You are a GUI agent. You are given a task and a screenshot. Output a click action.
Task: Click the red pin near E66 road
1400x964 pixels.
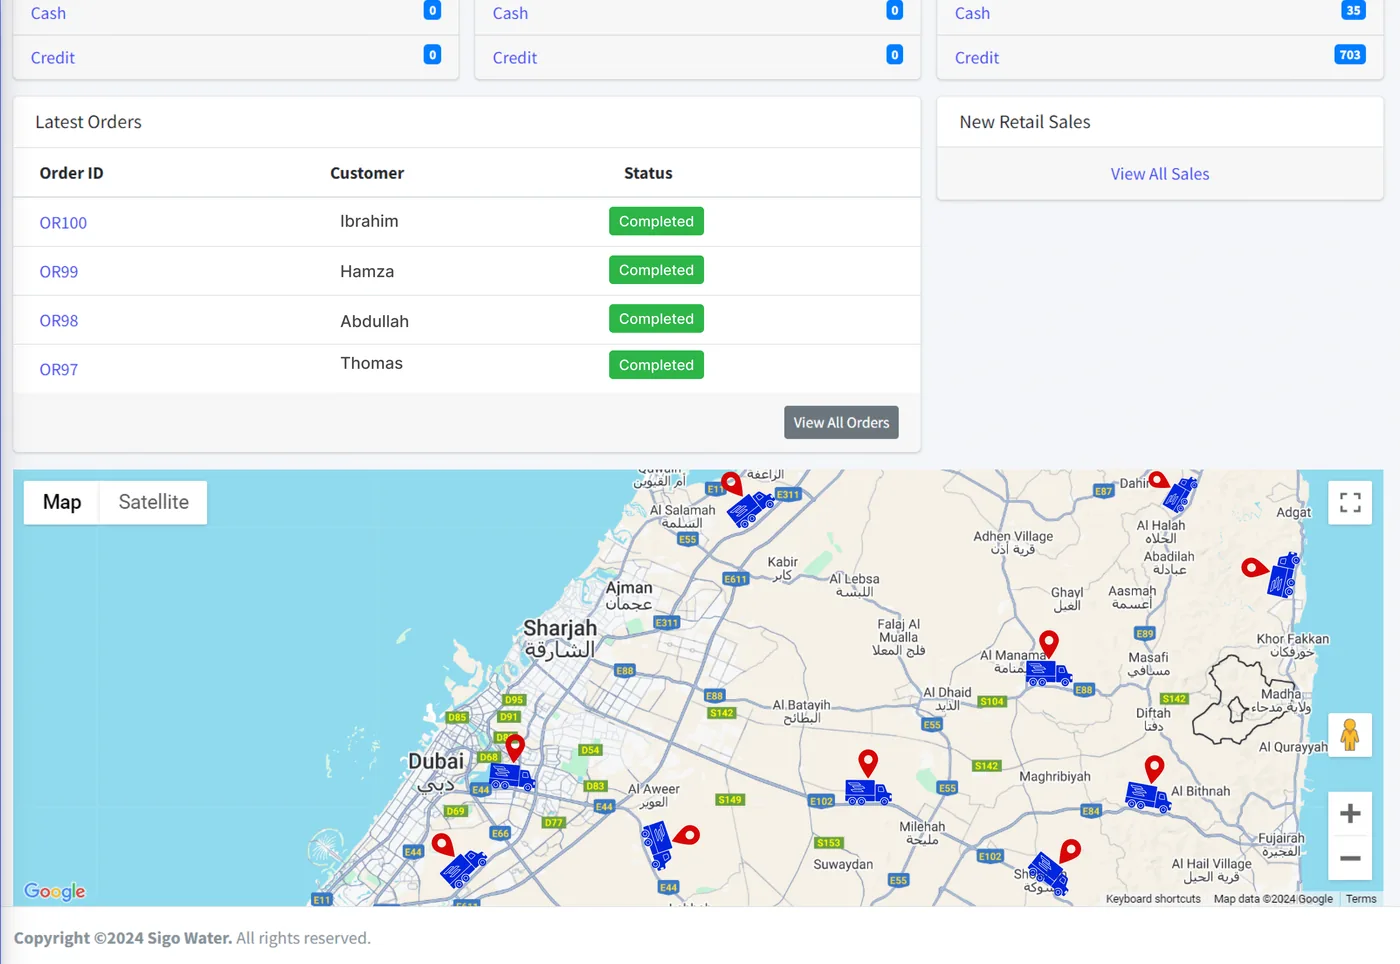pos(443,845)
